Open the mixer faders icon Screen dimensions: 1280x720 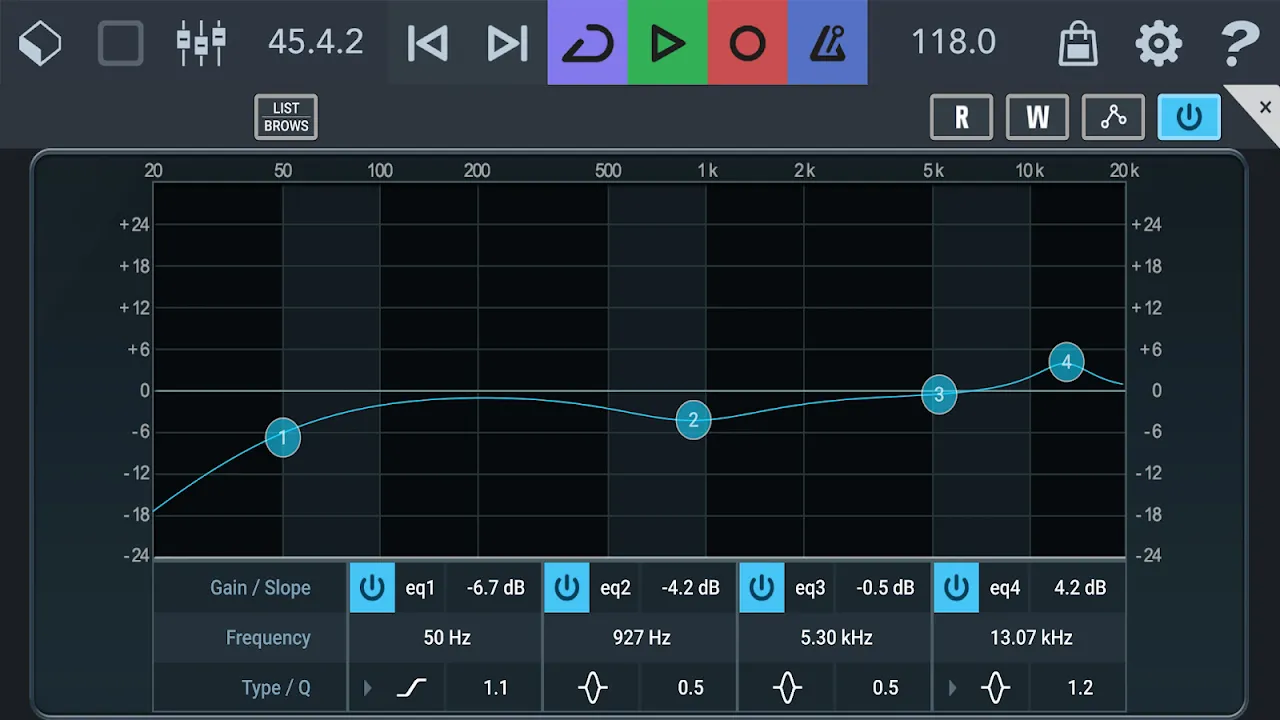click(x=201, y=43)
